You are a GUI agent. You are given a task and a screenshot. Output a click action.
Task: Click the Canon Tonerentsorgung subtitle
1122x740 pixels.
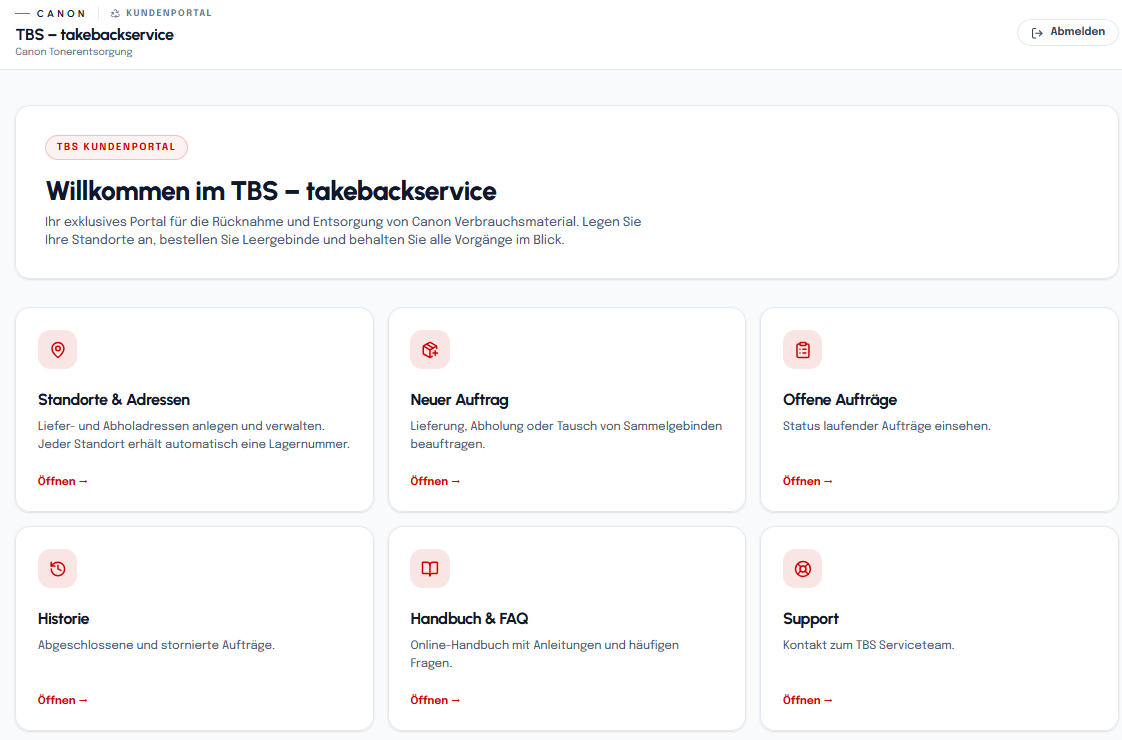point(74,52)
